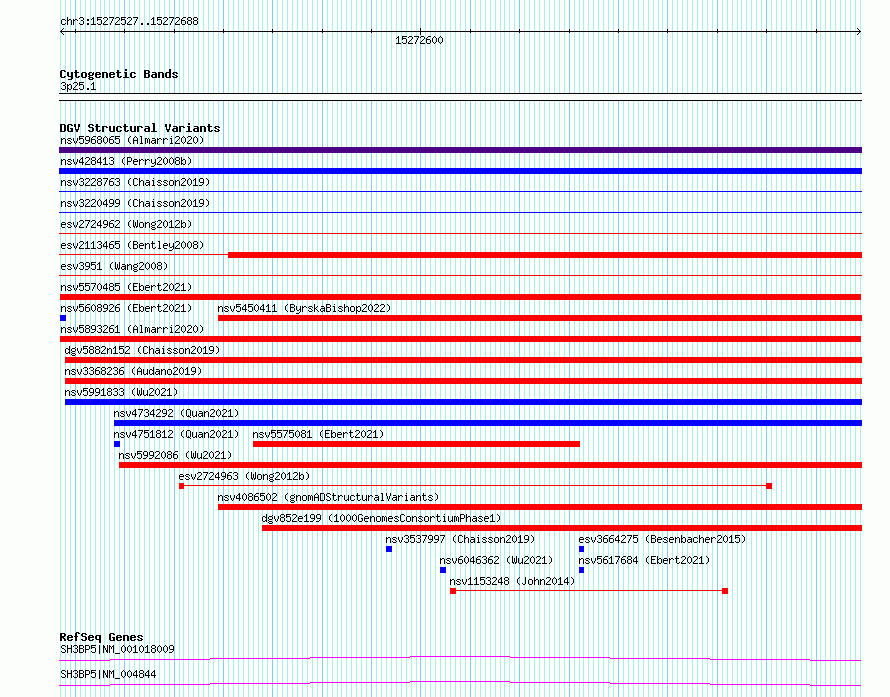Click the ruler's left arrowhead
890x697 pixels.
pyautogui.click(x=62, y=32)
